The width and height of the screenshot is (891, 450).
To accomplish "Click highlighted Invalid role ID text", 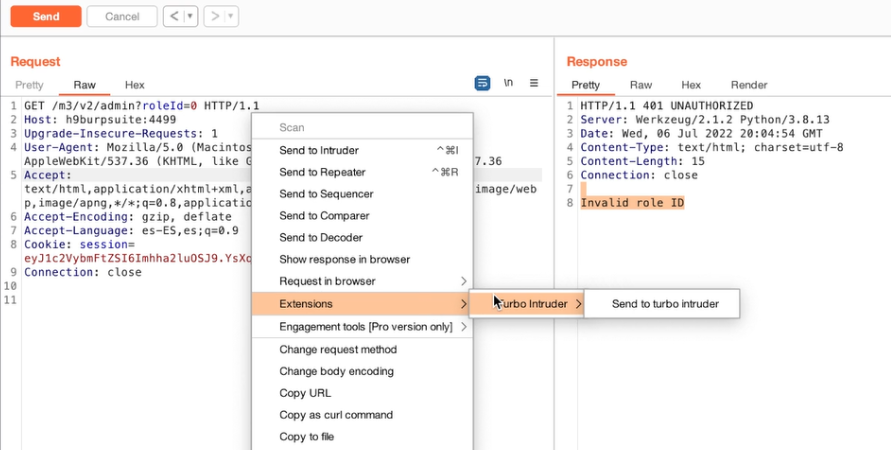I will (632, 203).
